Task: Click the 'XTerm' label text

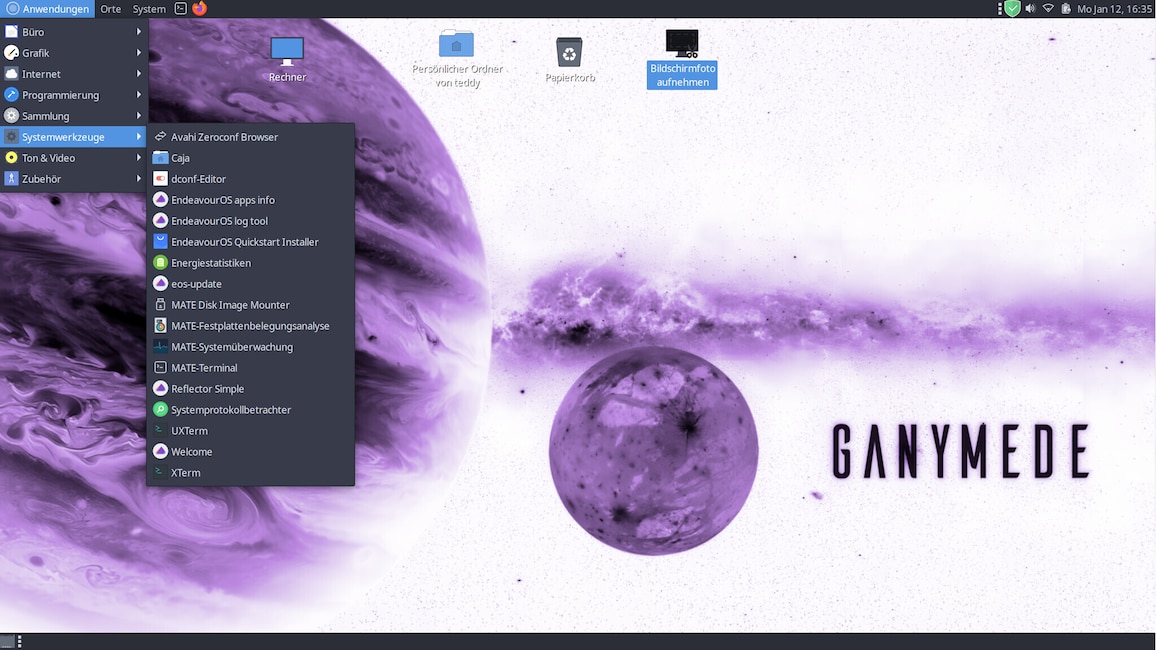Action: [186, 473]
